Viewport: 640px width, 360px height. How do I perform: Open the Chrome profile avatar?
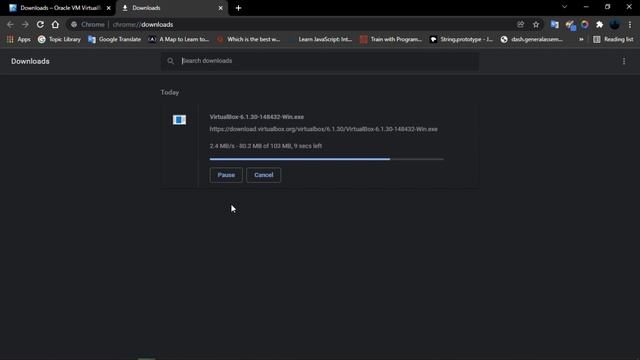coord(614,24)
